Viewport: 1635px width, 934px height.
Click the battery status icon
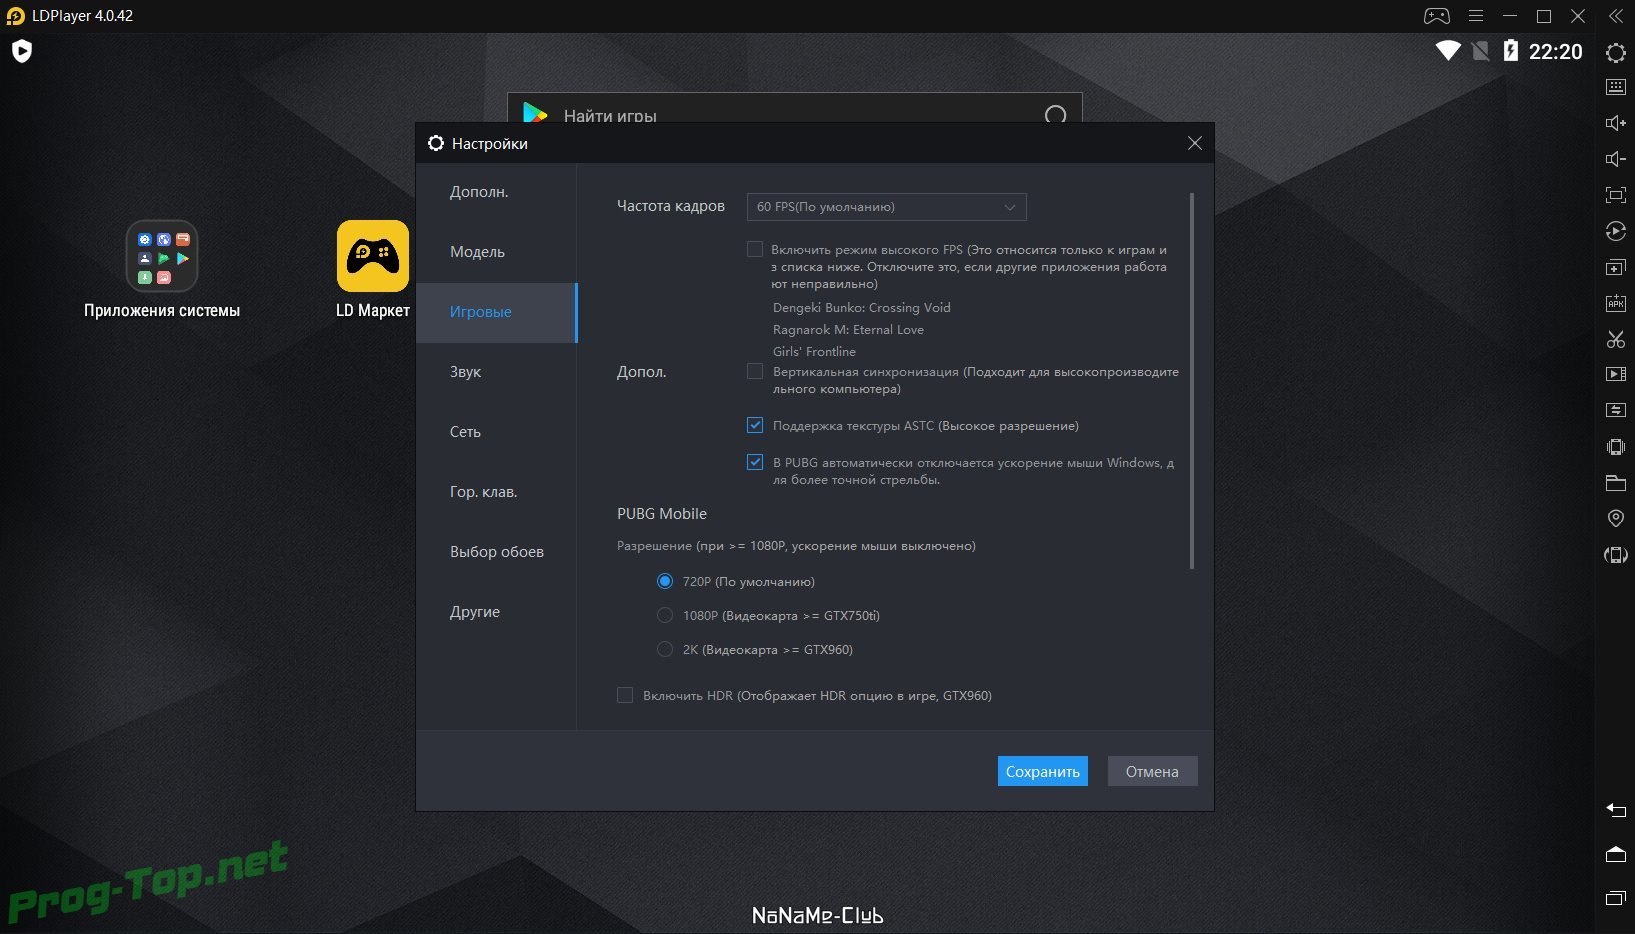pos(1510,51)
